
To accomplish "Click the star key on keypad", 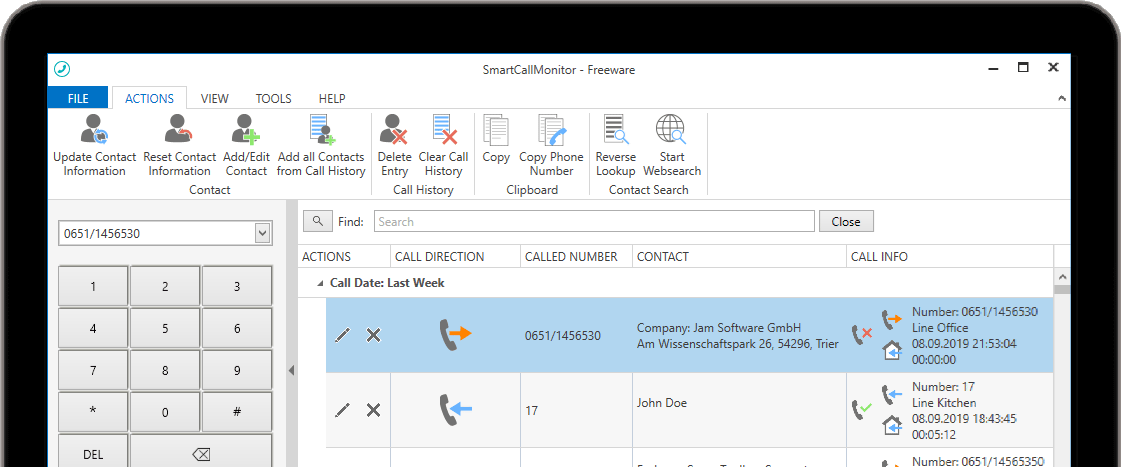I will coord(93,412).
